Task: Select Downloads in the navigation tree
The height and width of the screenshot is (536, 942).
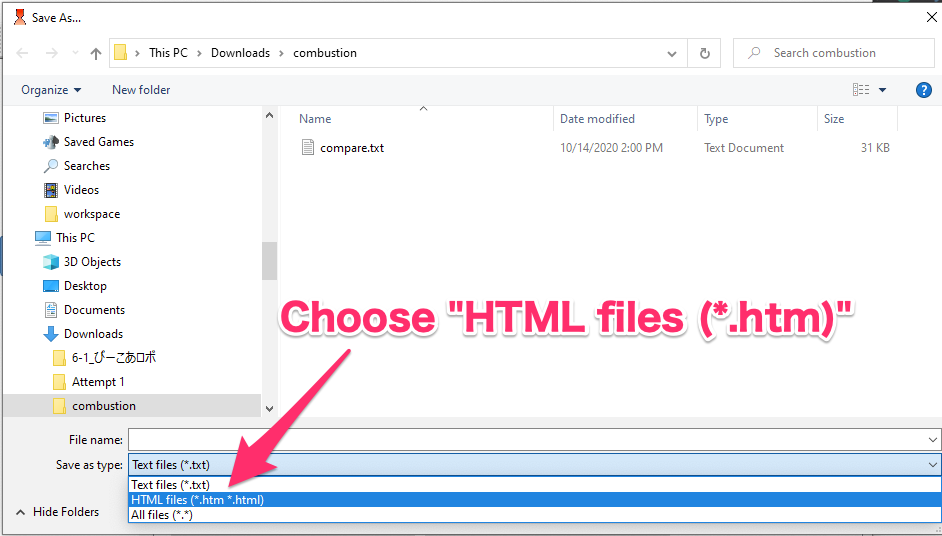Action: 93,334
